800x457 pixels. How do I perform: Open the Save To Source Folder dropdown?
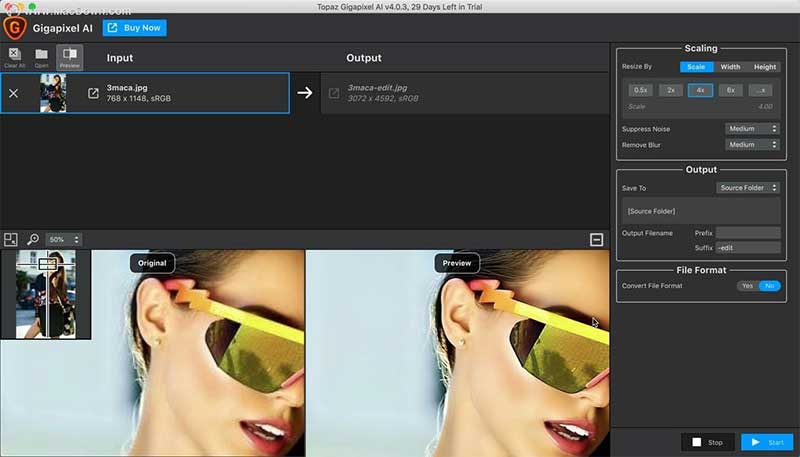point(748,188)
